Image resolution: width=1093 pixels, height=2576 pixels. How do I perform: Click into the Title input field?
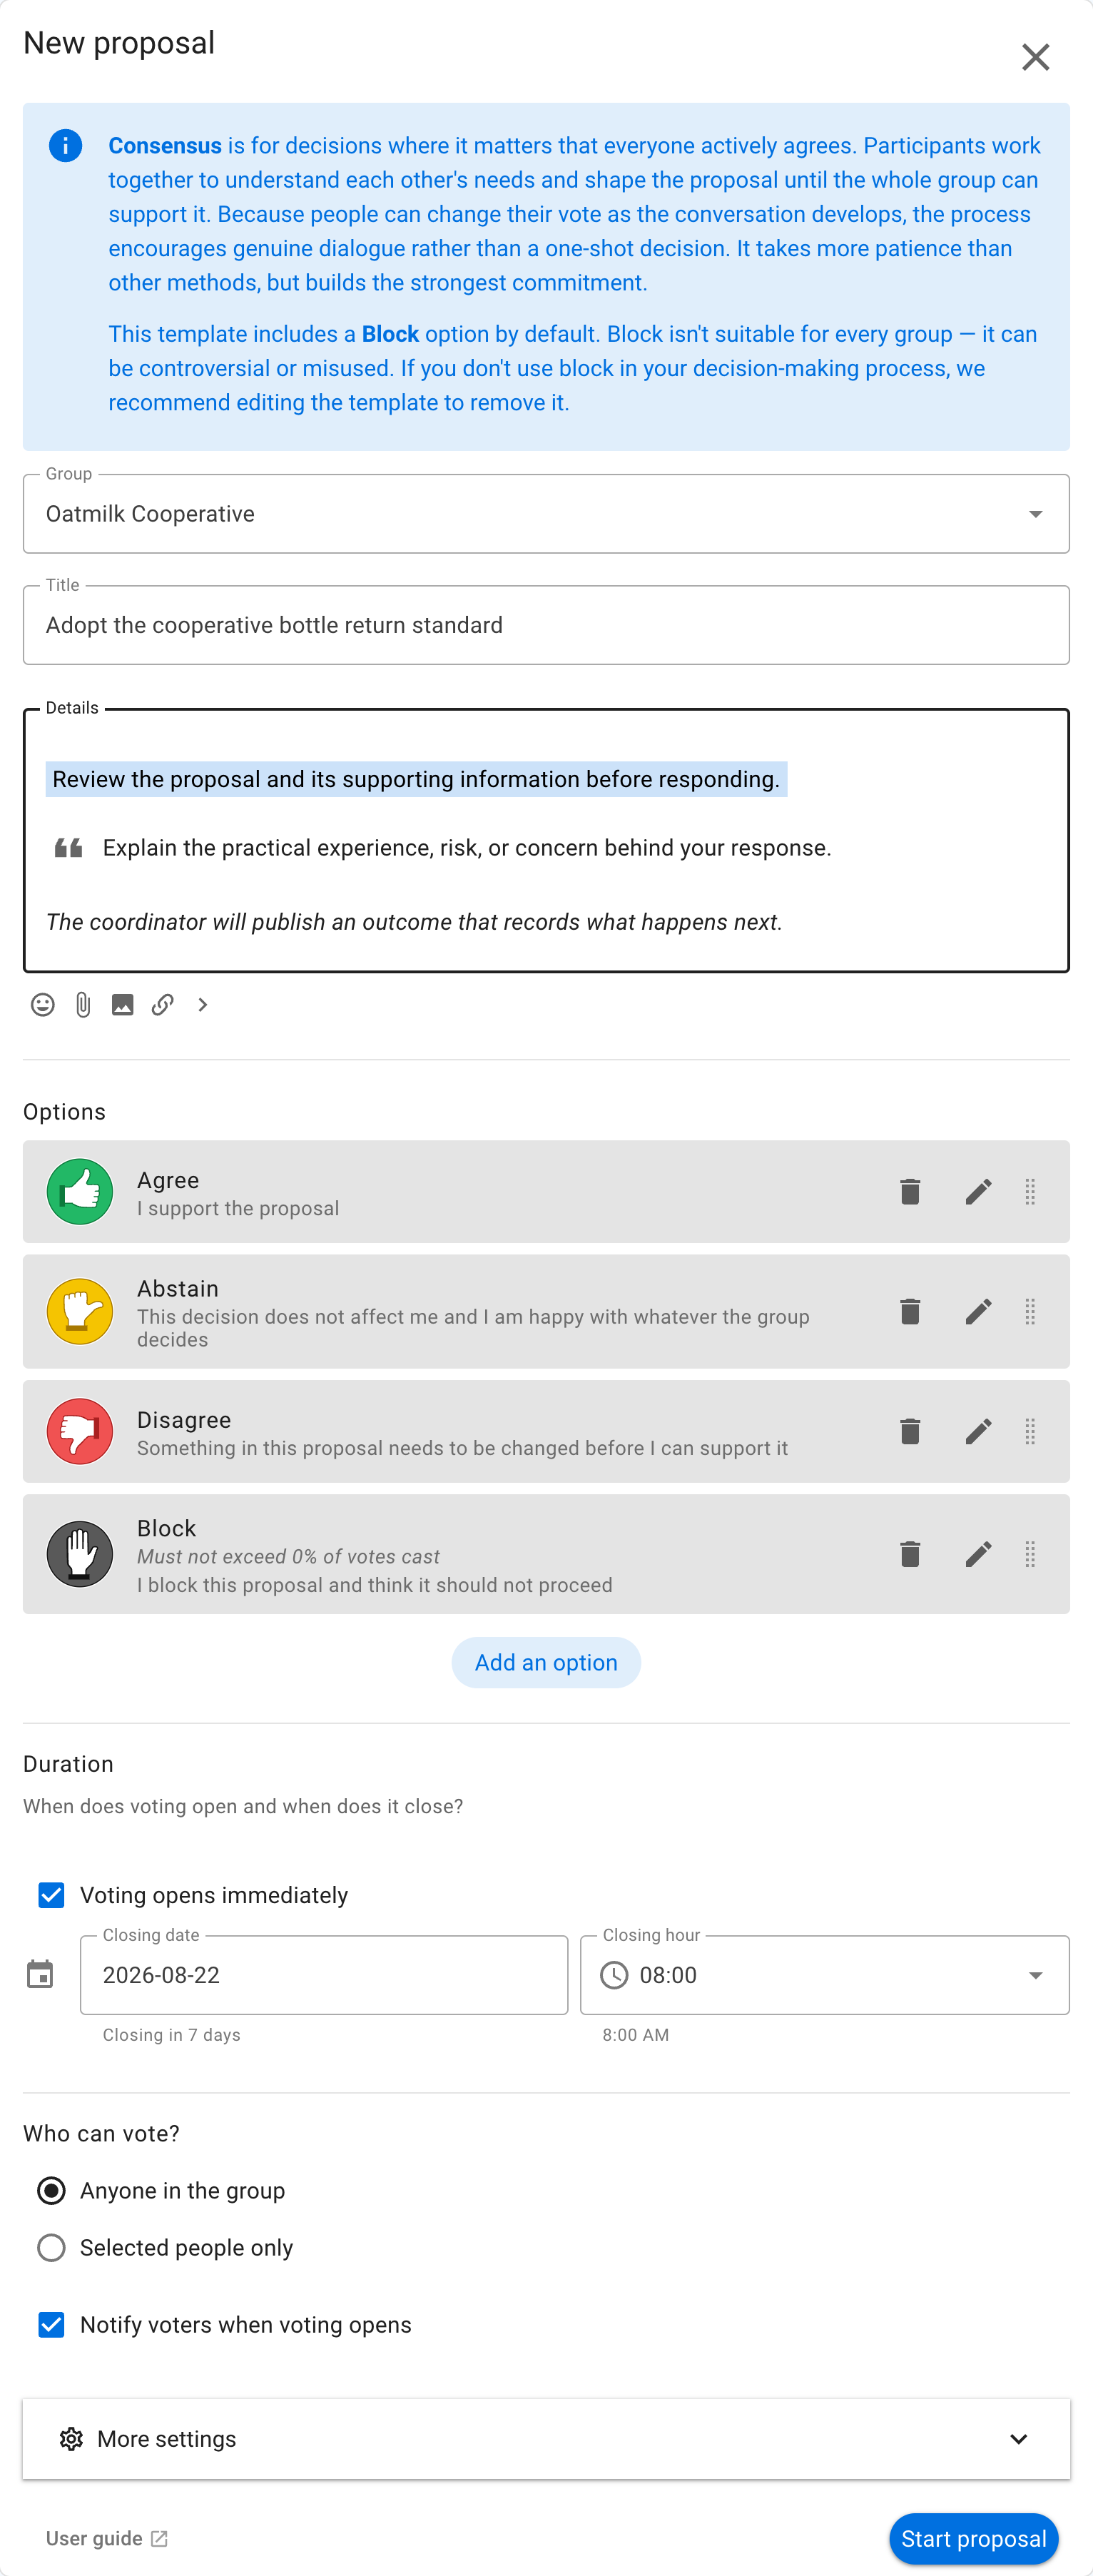(546, 624)
